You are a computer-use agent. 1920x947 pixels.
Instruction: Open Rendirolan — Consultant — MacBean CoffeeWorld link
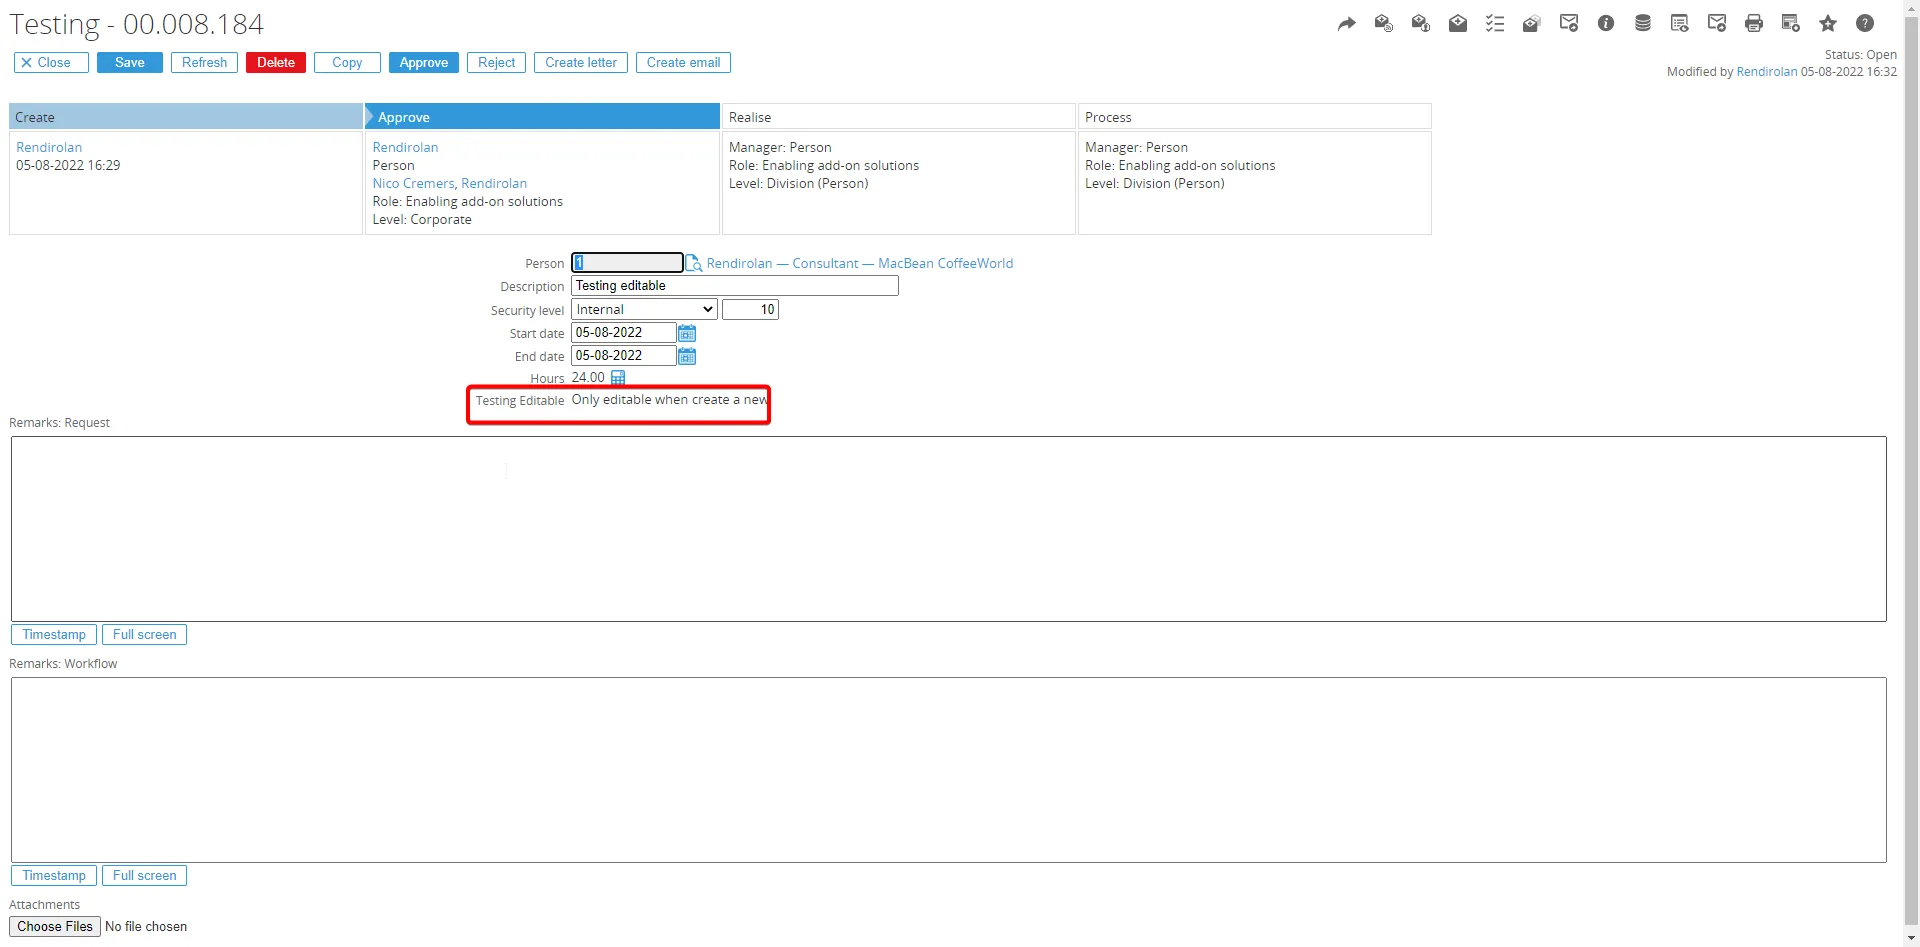click(x=859, y=264)
